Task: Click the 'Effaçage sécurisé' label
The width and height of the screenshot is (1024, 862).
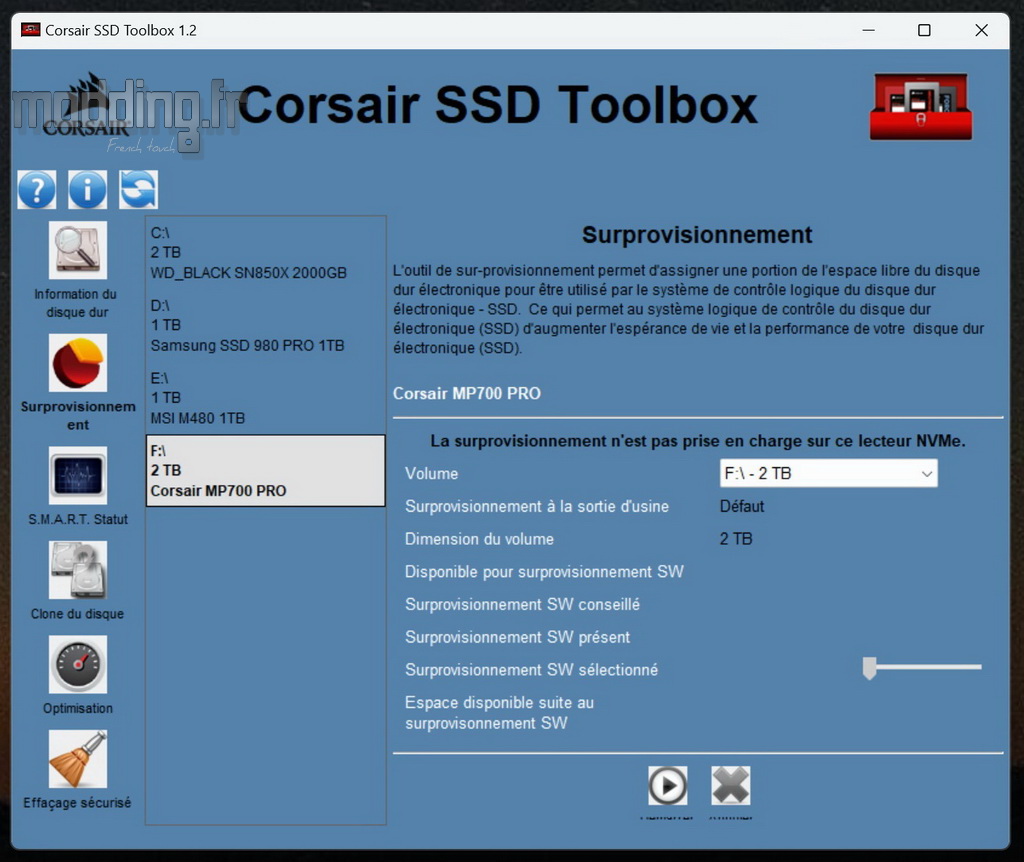Action: (77, 803)
